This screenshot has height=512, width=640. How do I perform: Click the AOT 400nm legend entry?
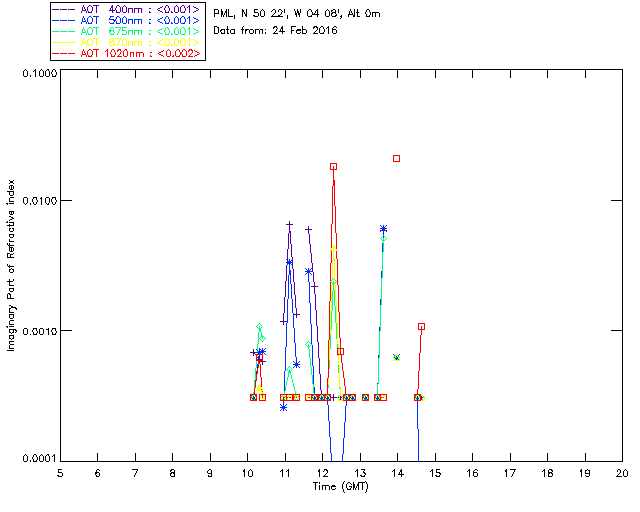coord(127,9)
